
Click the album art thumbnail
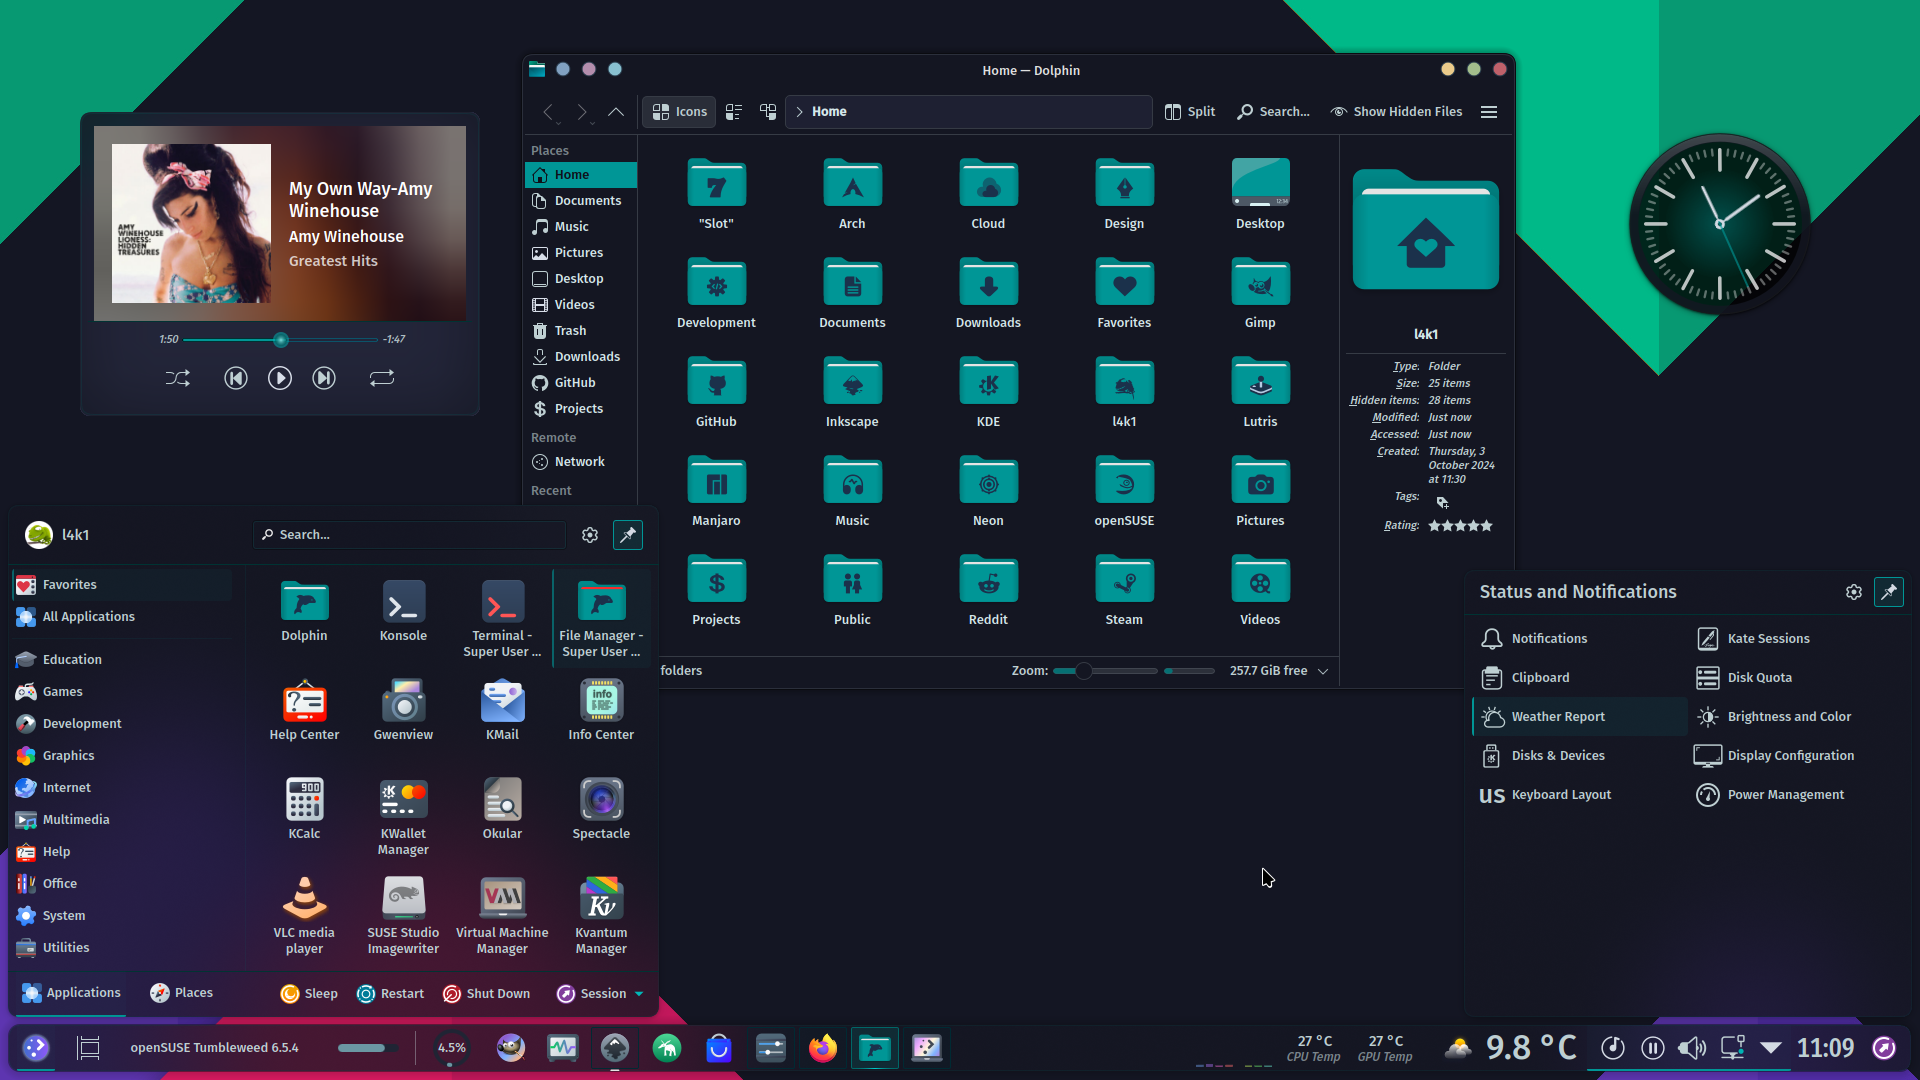coord(191,223)
